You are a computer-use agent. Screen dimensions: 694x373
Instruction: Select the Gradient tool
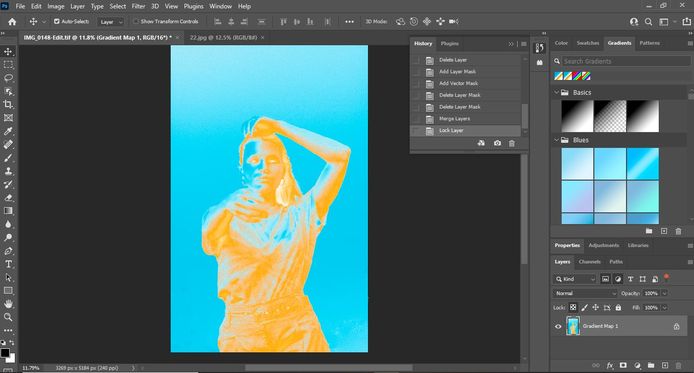(x=8, y=211)
